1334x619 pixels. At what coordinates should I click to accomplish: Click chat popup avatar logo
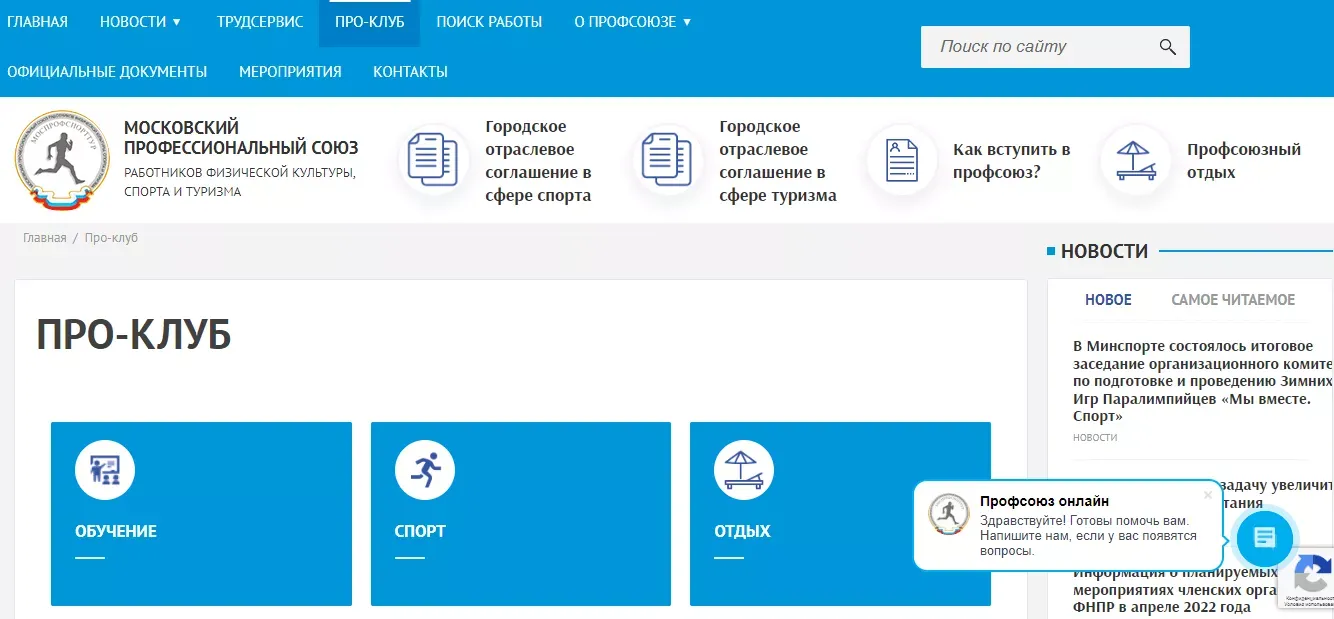pos(948,514)
